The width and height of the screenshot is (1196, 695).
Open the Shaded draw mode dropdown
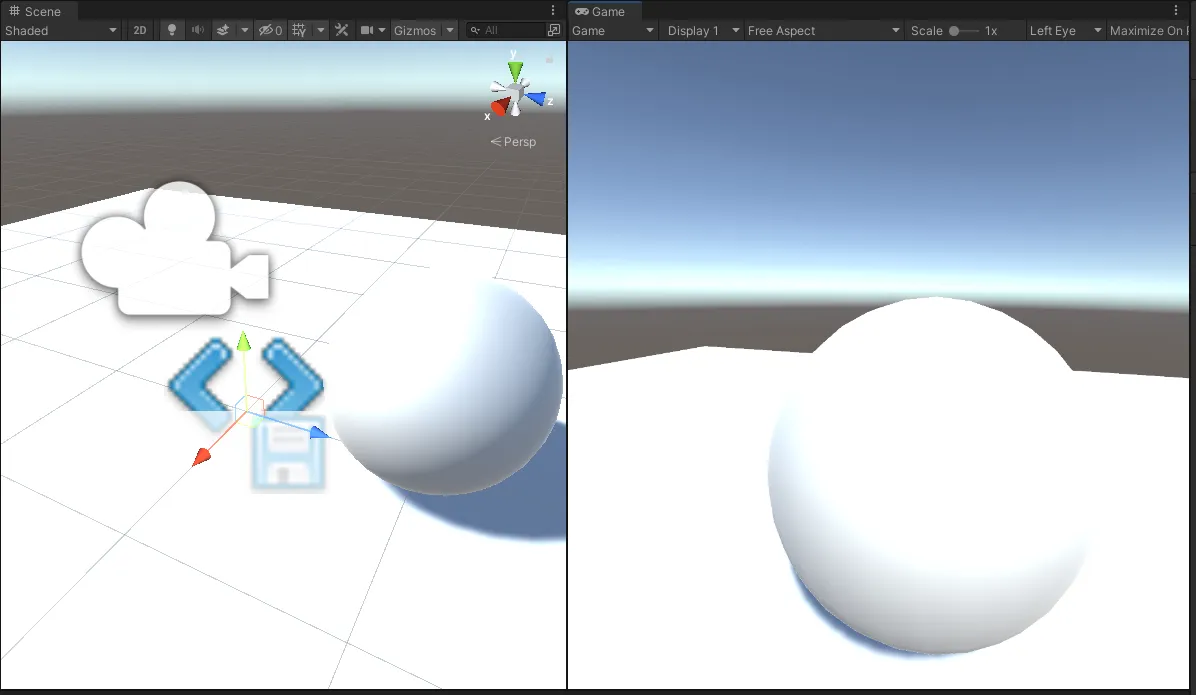coord(61,30)
